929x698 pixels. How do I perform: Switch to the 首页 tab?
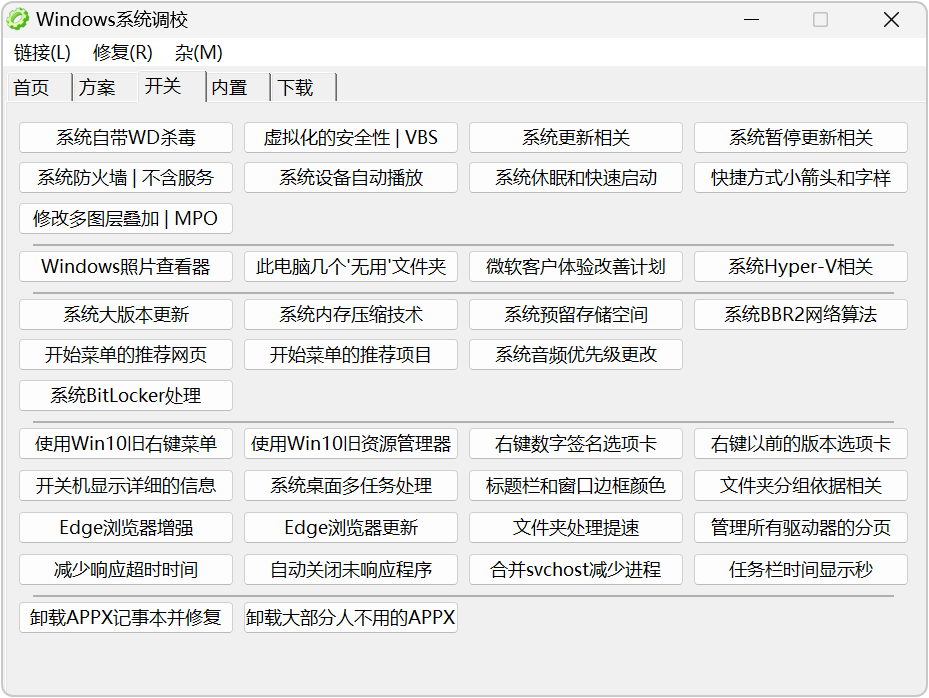point(39,88)
